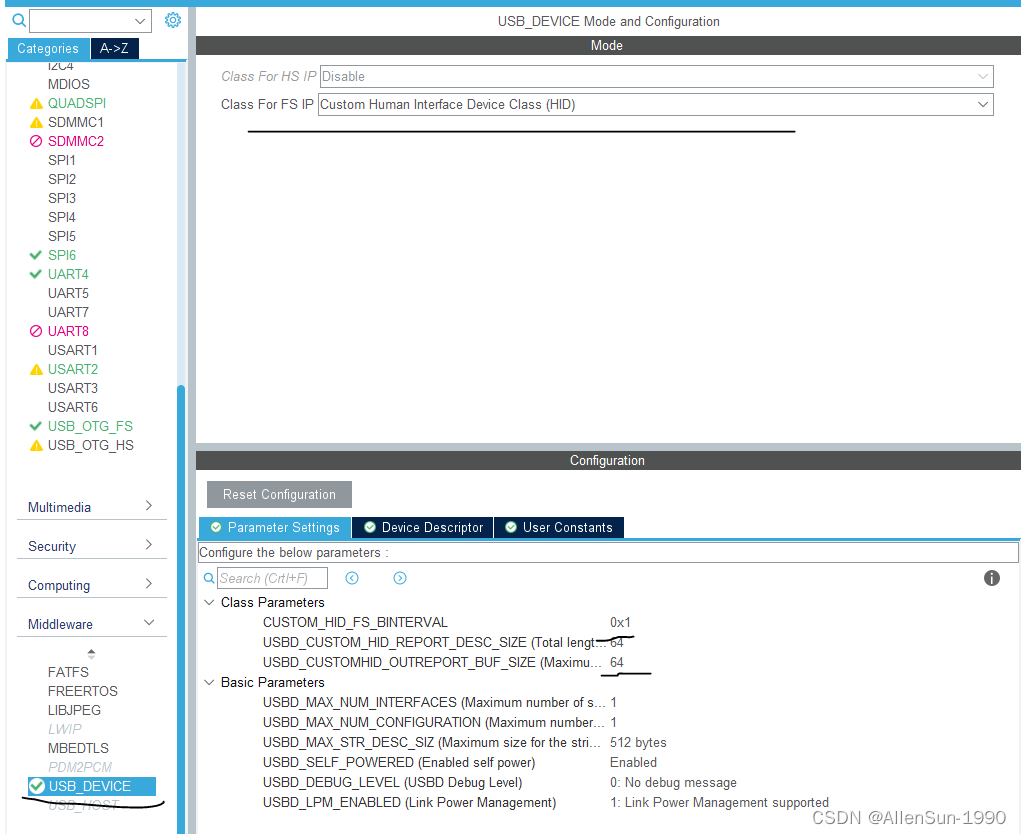The height and width of the screenshot is (834, 1021).
Task: Open the information icon in Configuration panel
Action: tap(991, 578)
